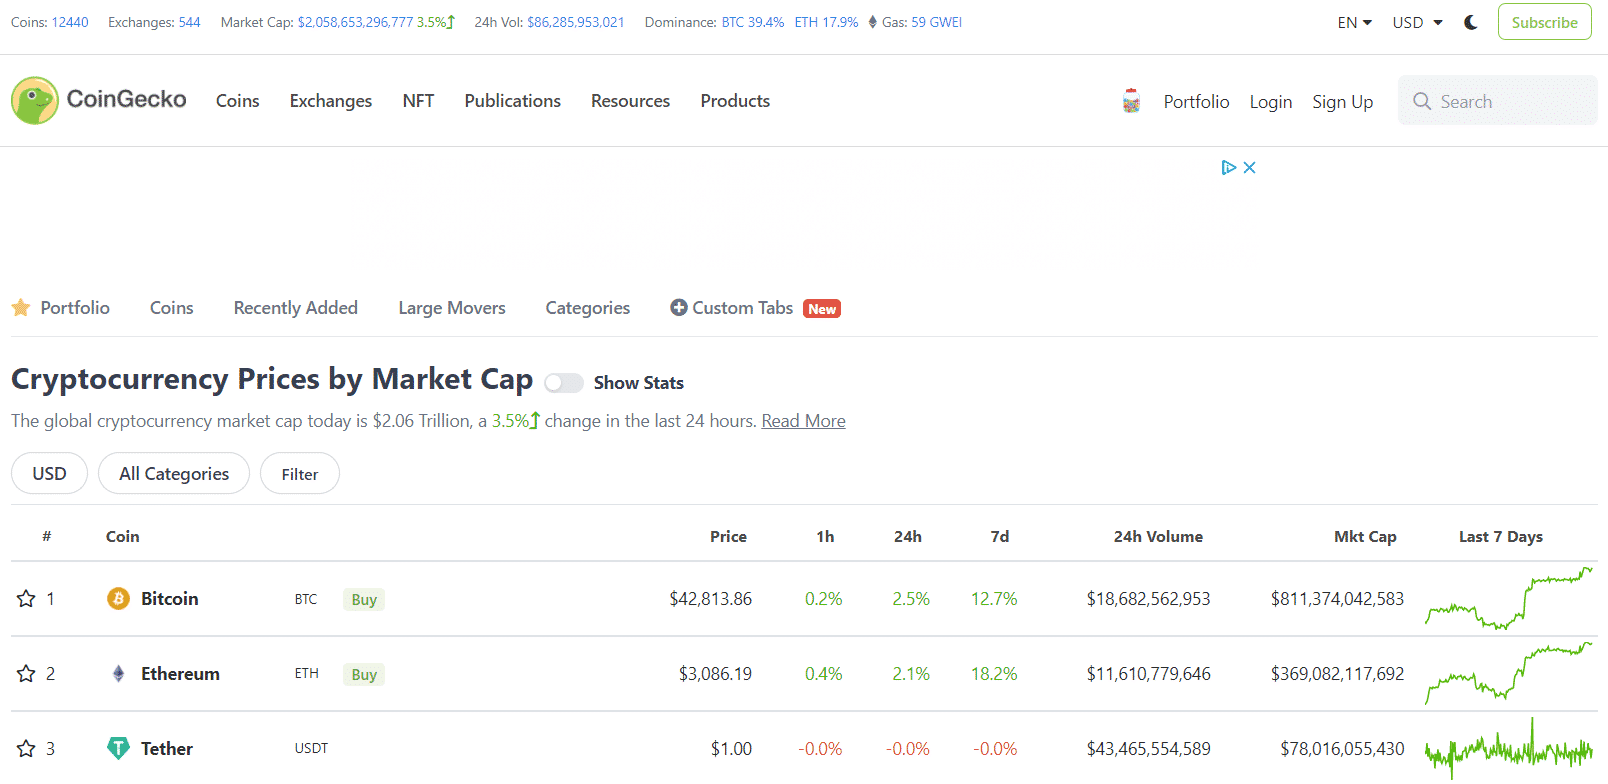Image resolution: width=1608 pixels, height=784 pixels.
Task: Favorite Ethereum with star icon
Action: point(26,674)
